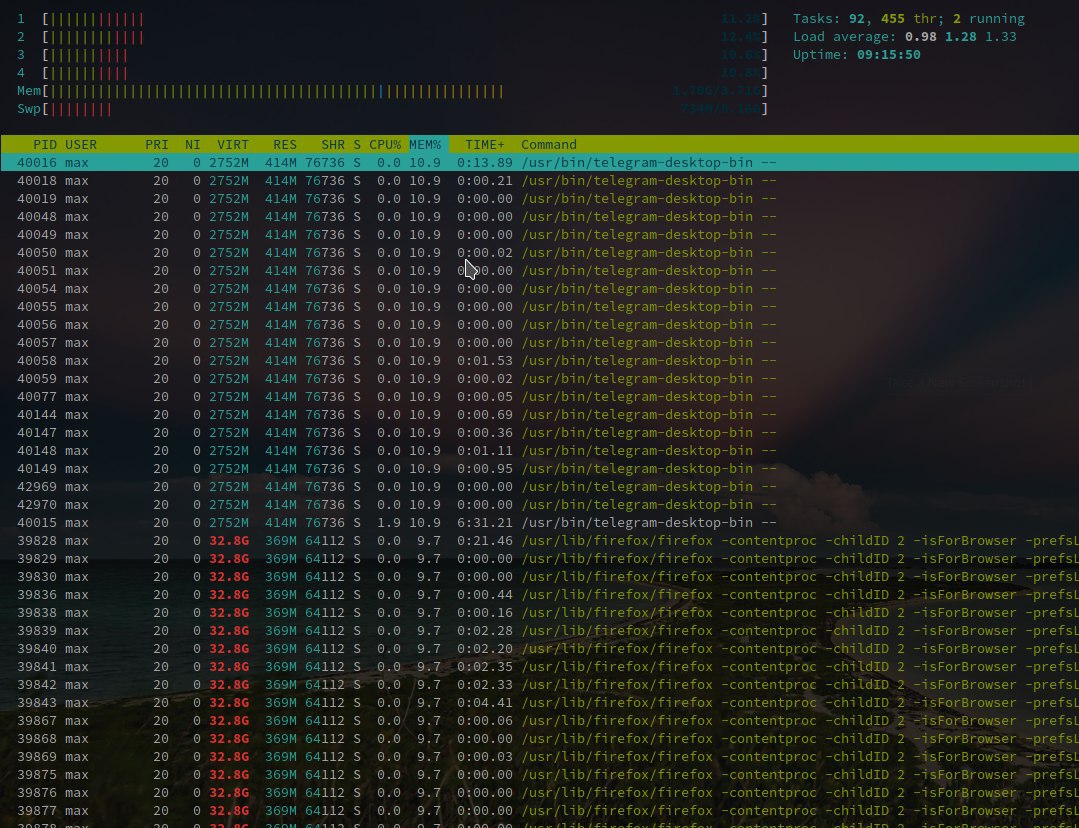Select telegram thread row PID 42969
The width and height of the screenshot is (1079, 828).
(540, 487)
